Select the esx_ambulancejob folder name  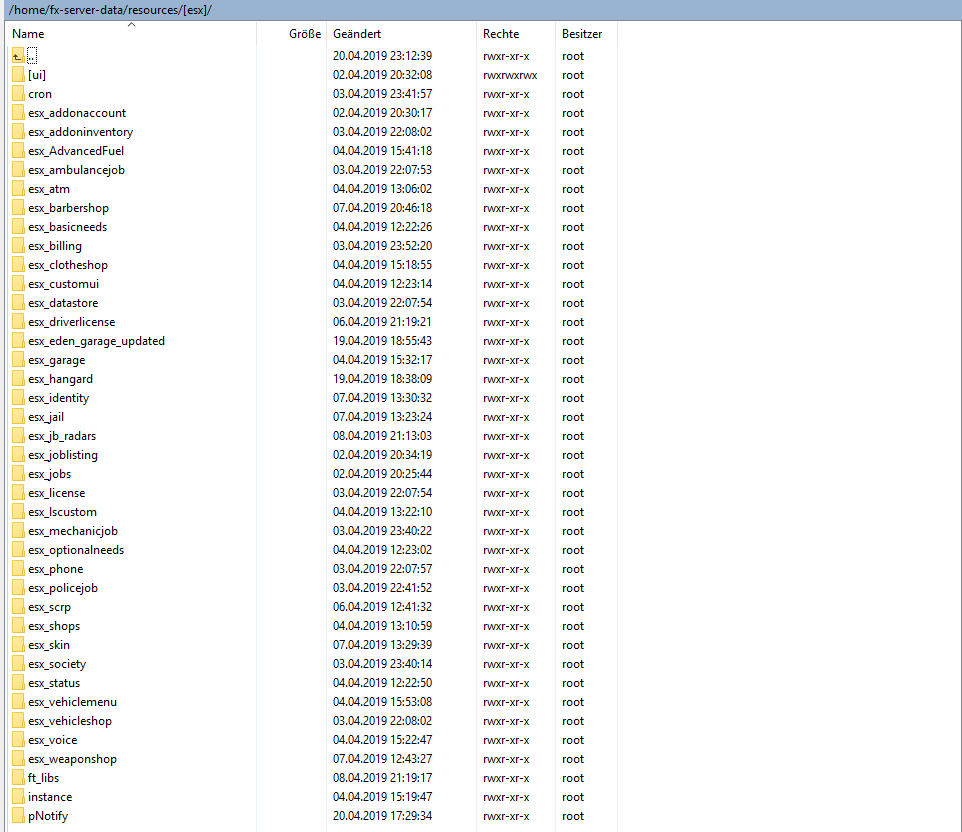point(76,170)
